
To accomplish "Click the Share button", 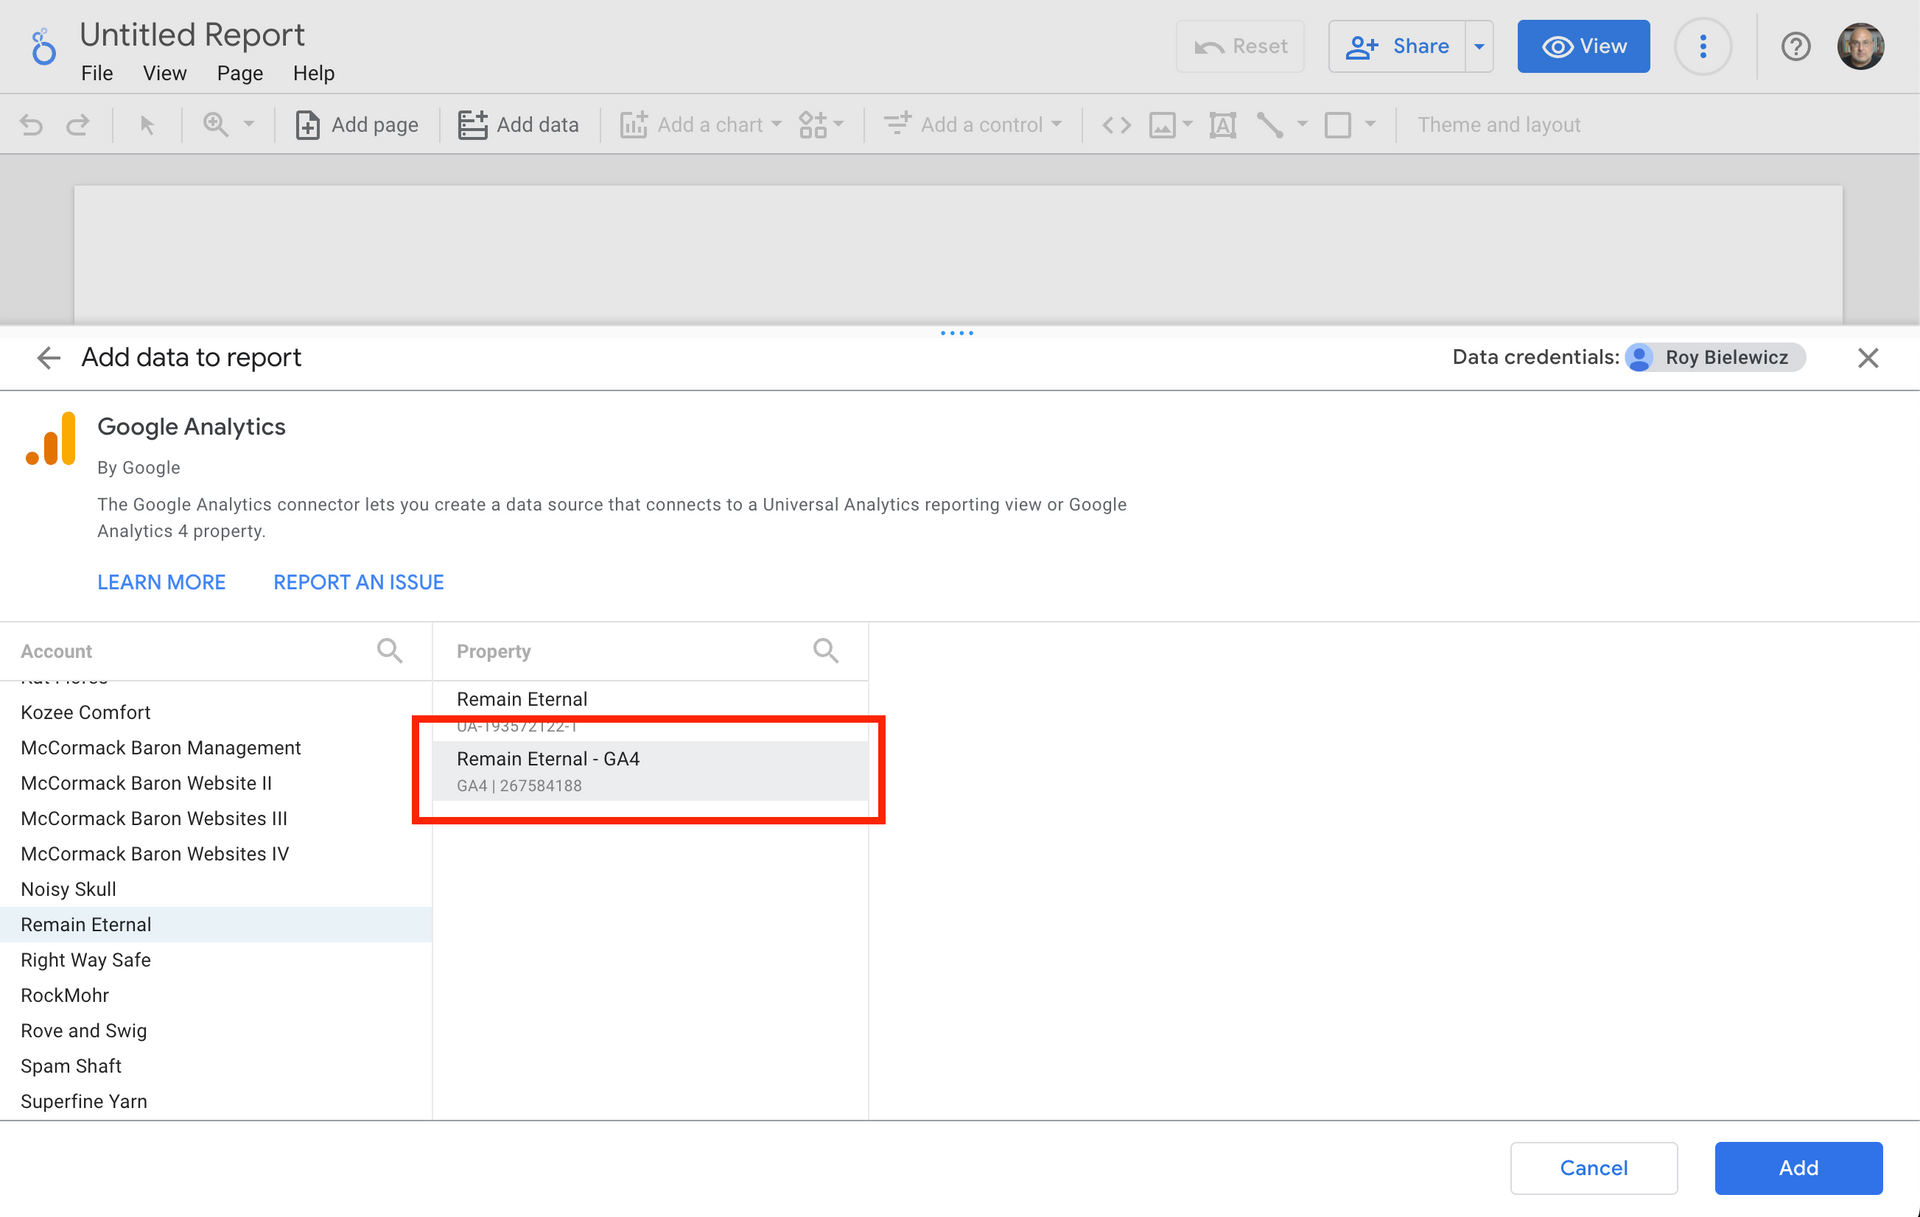I will (x=1397, y=46).
